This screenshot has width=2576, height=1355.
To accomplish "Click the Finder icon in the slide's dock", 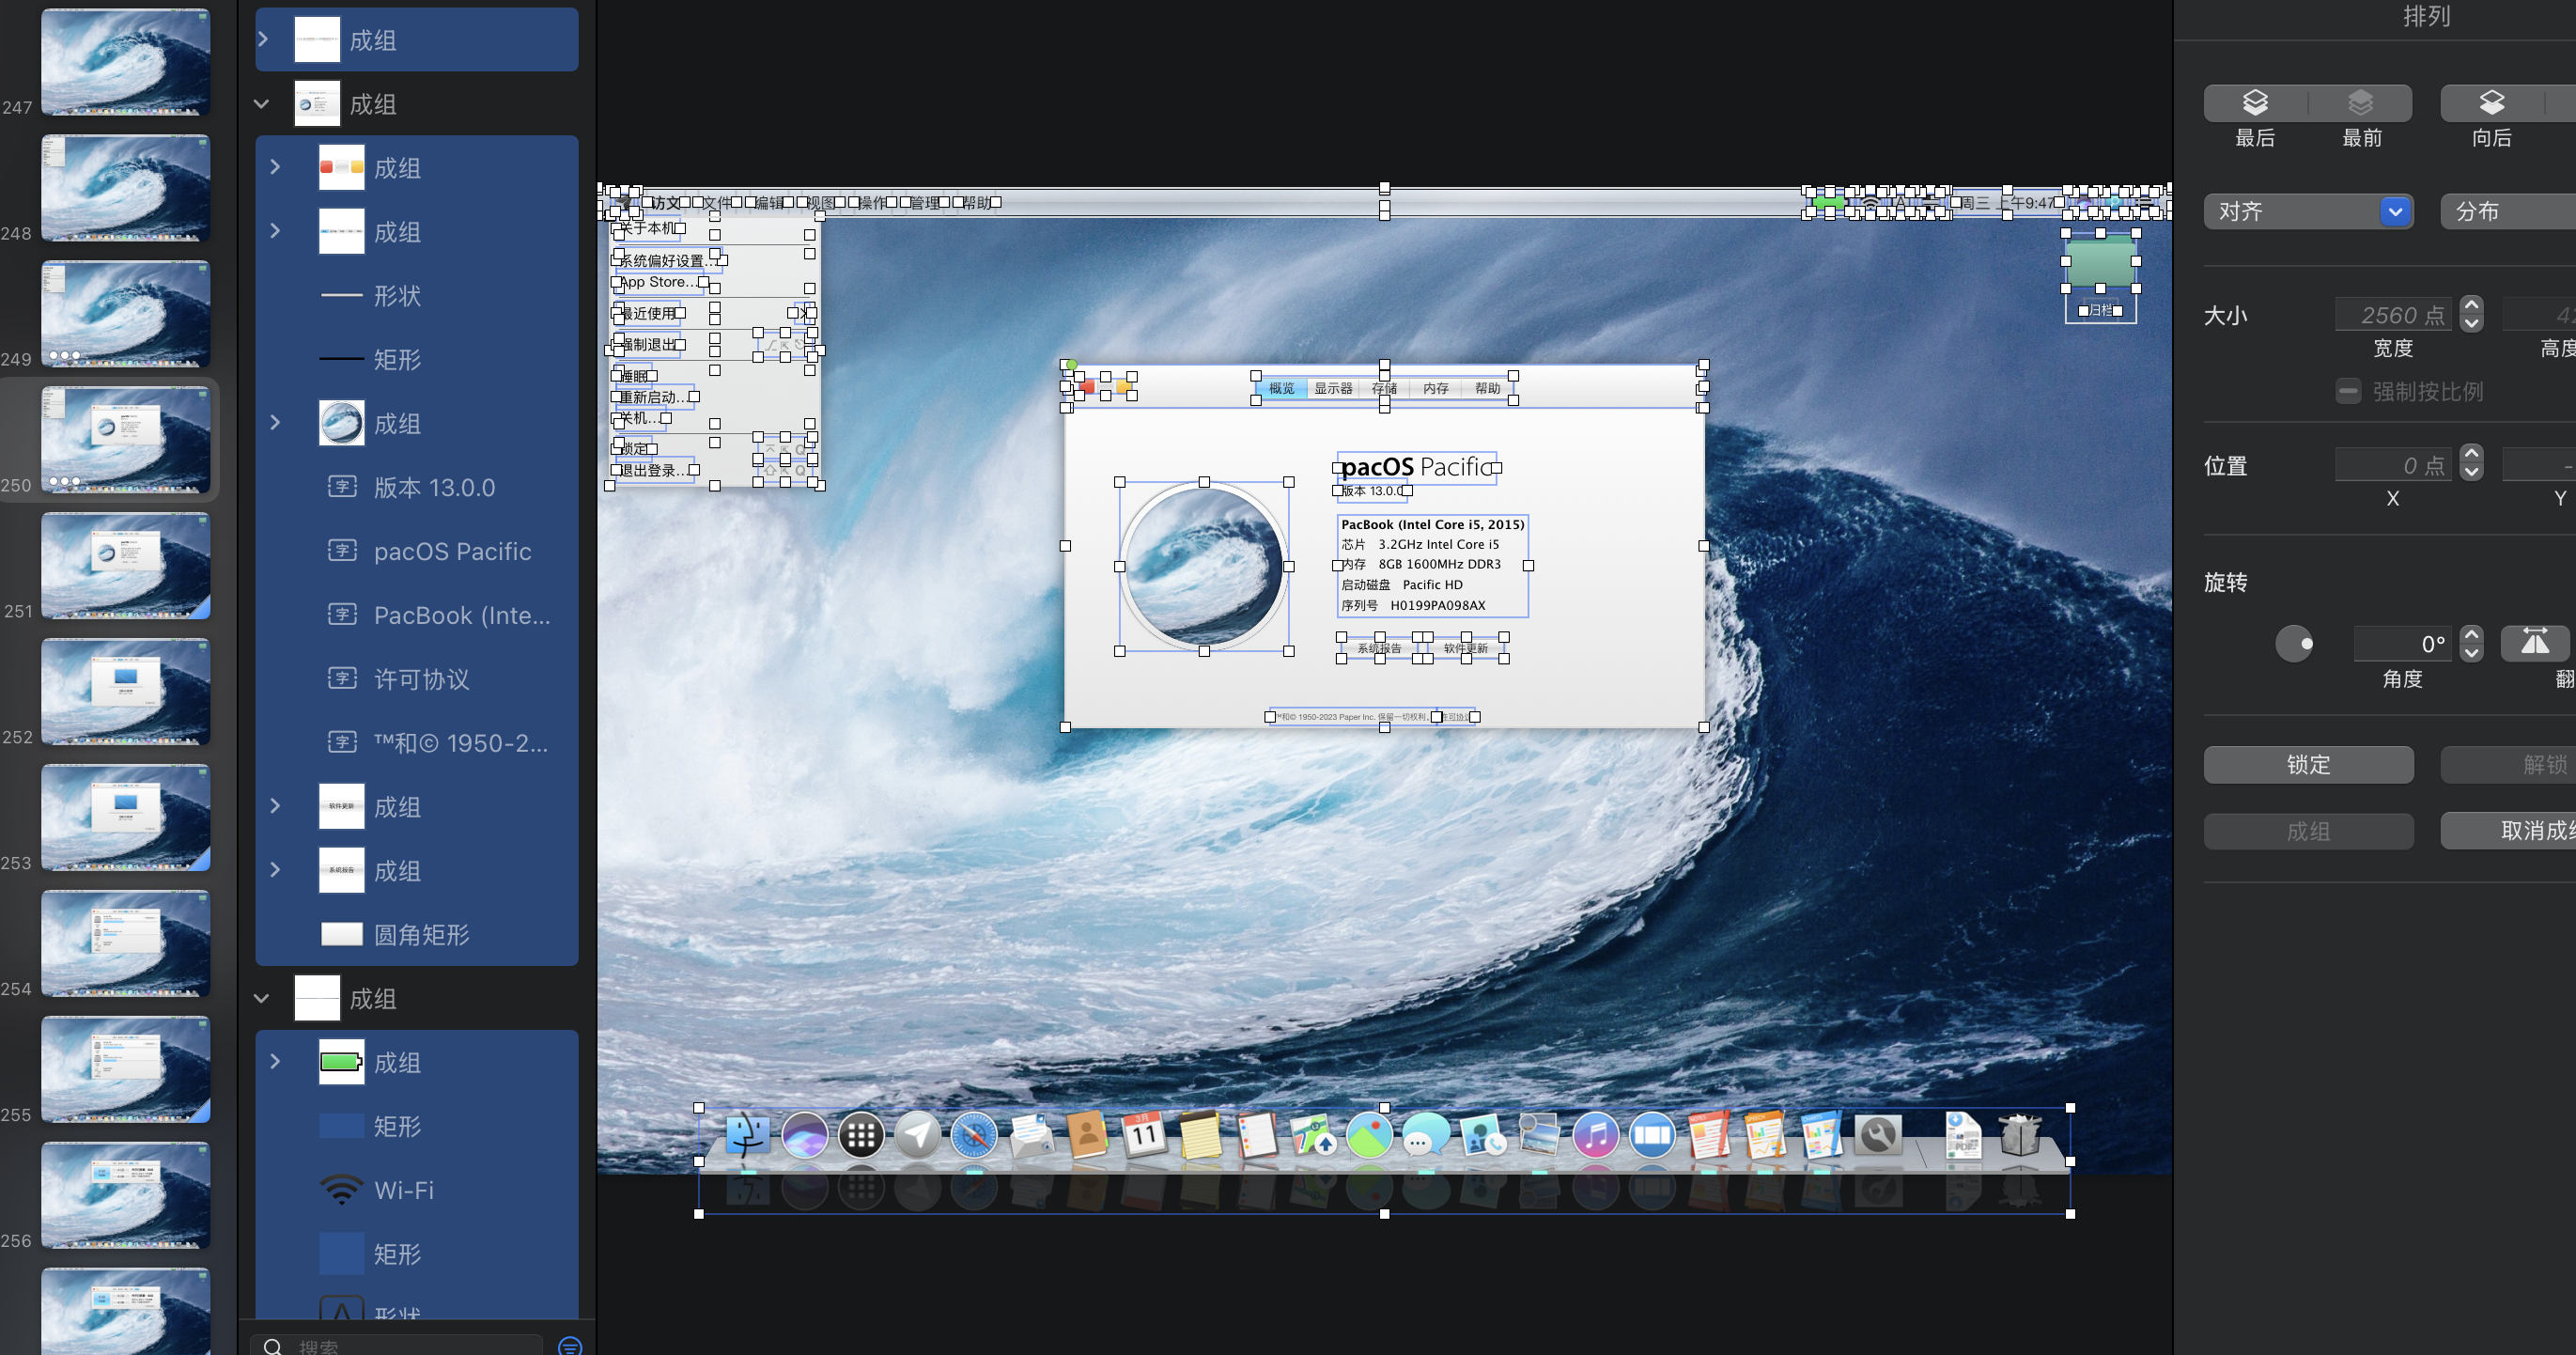I will [747, 1136].
